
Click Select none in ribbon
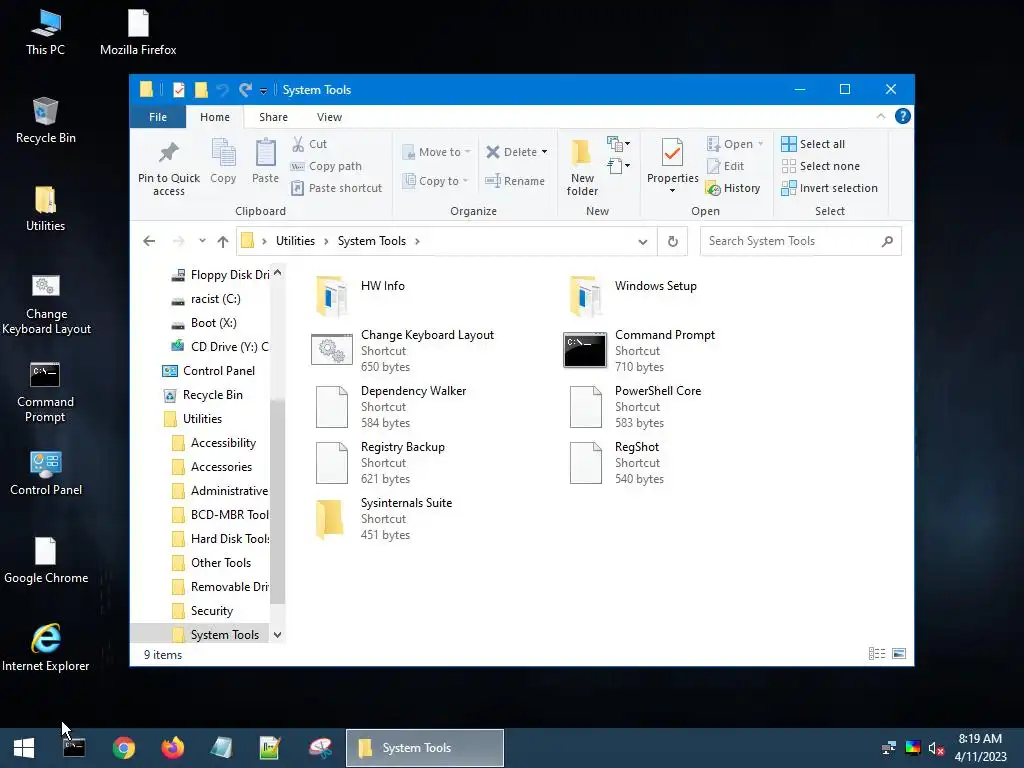820,166
